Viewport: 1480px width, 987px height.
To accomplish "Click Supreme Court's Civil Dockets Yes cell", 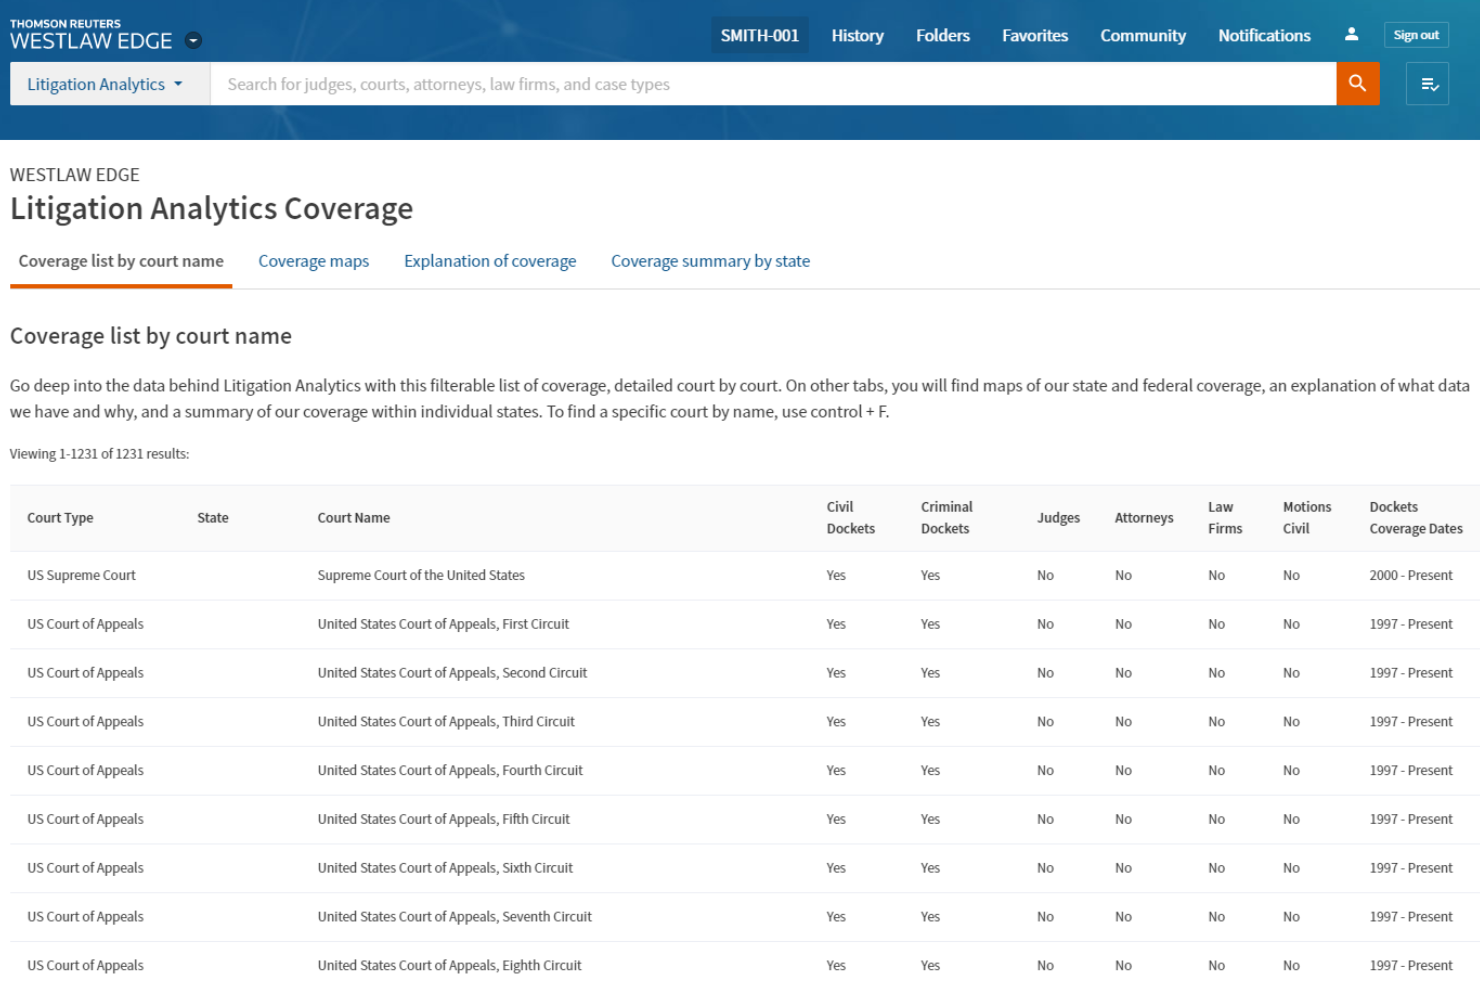I will 836,576.
